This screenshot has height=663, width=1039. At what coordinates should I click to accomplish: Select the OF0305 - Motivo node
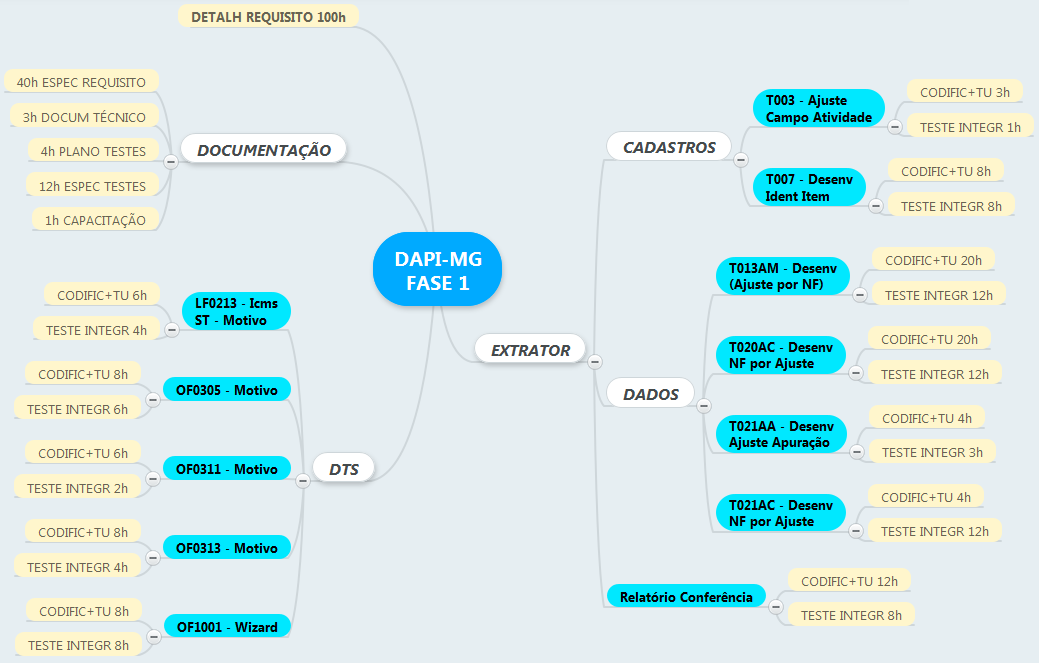pyautogui.click(x=227, y=390)
